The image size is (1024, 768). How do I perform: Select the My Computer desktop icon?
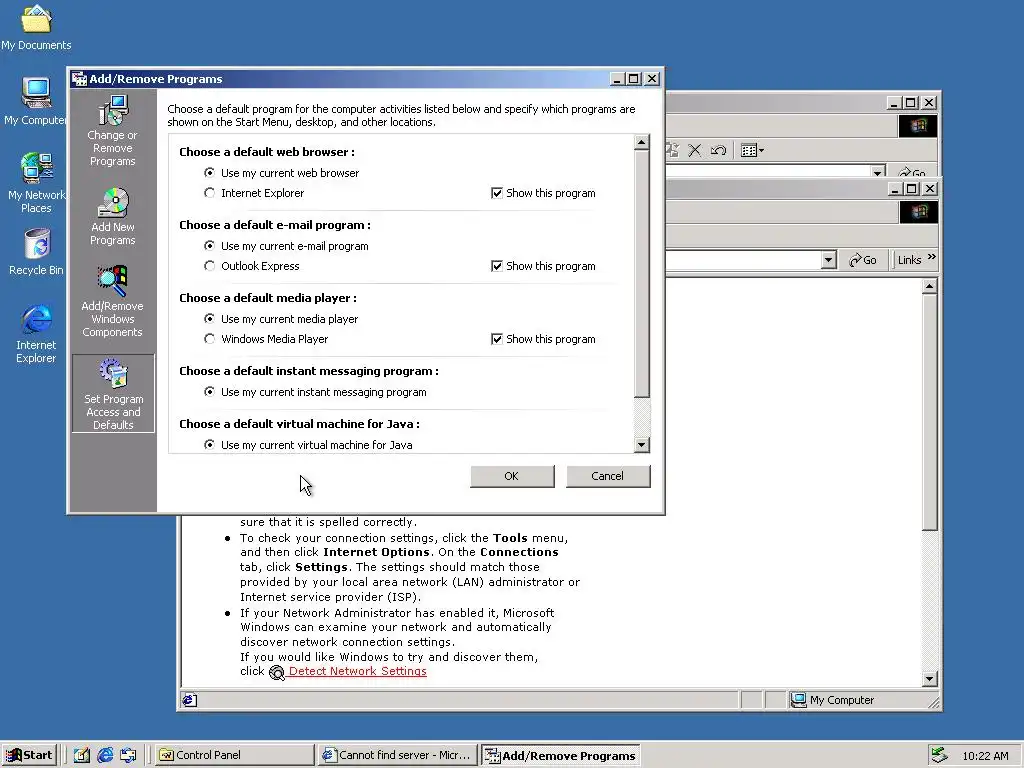click(x=36, y=101)
